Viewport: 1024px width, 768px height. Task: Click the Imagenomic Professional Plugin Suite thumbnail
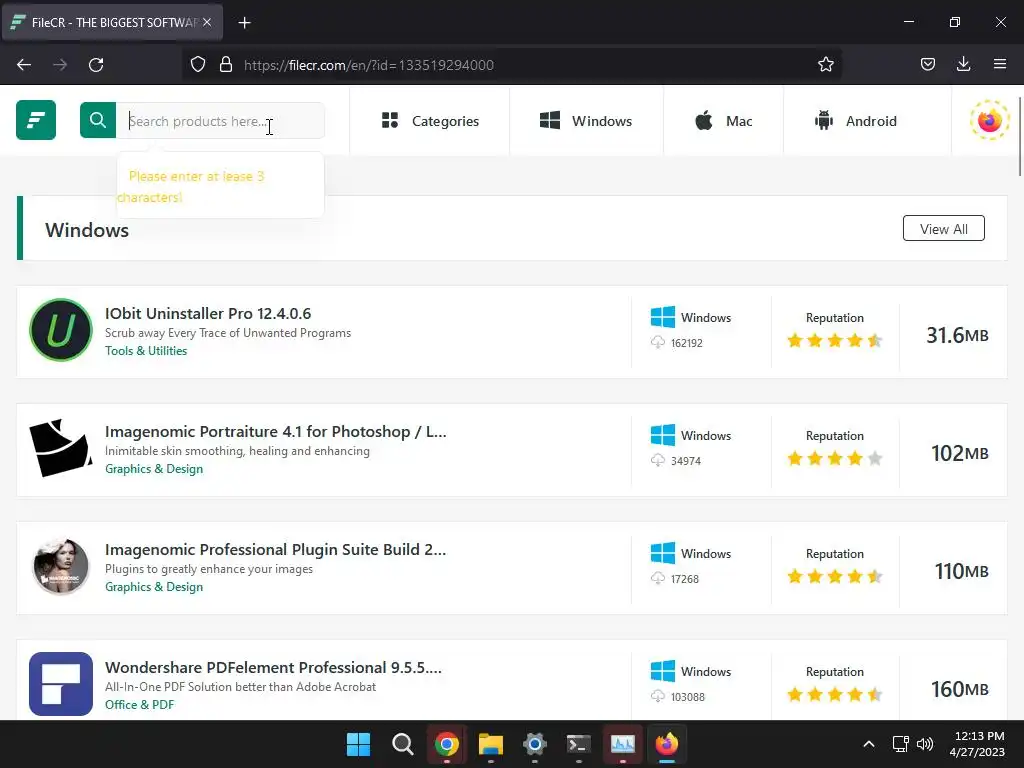tap(61, 566)
